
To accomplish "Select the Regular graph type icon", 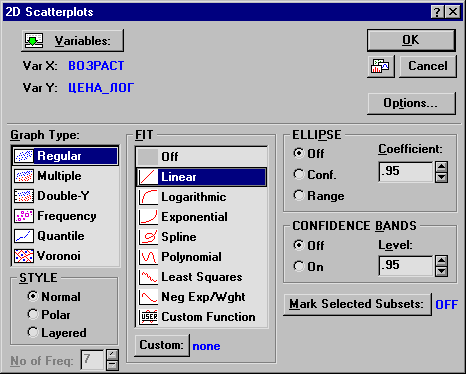I will [24, 156].
